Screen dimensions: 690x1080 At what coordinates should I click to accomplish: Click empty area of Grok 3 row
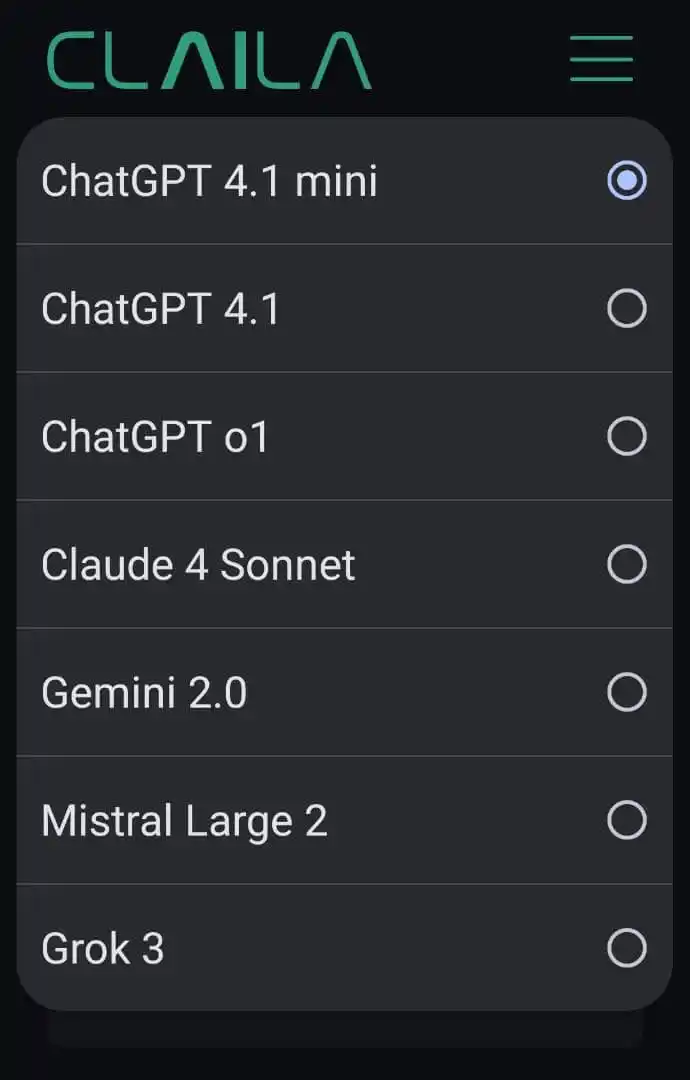[x=386, y=948]
